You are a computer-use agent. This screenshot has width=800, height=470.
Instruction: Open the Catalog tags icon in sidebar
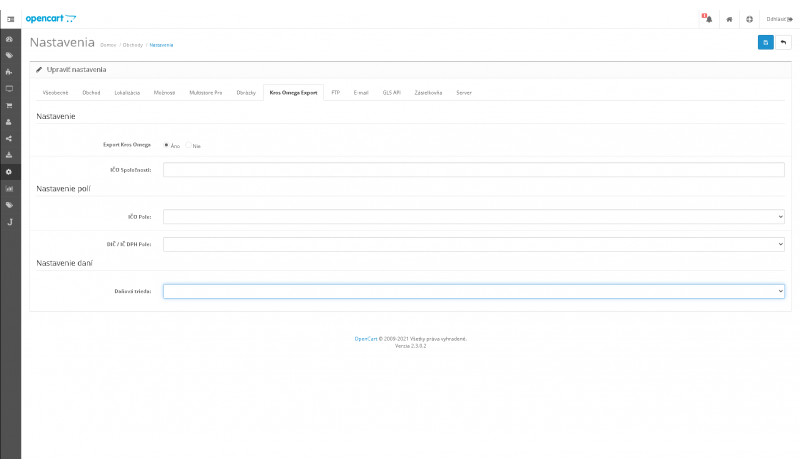tap(9, 55)
